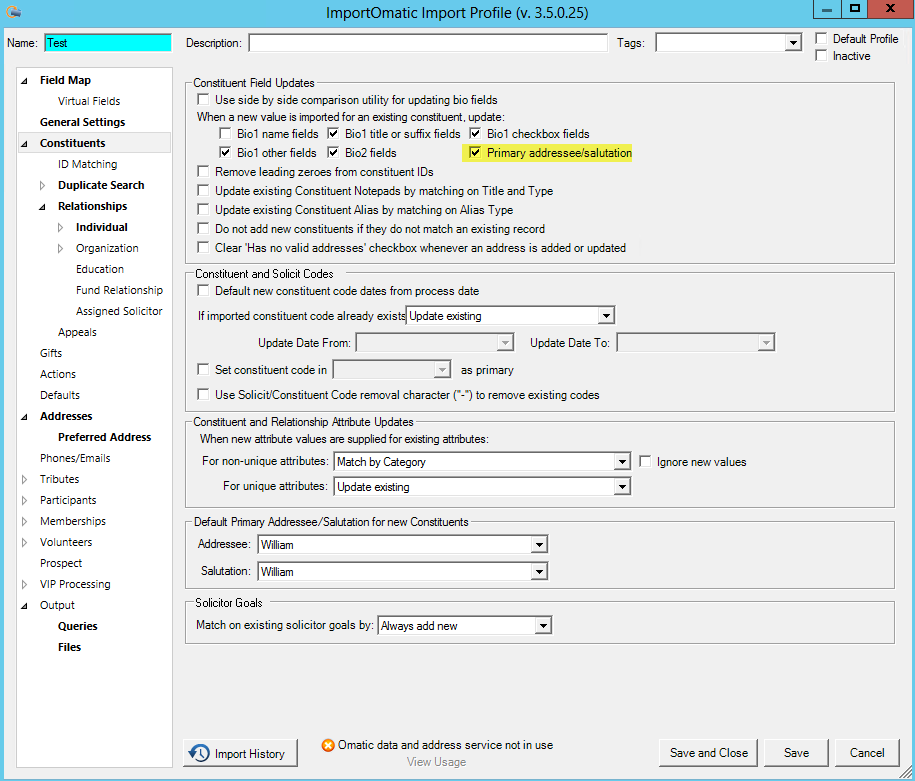Open the imported constituent code exists dropdown
The width and height of the screenshot is (915, 781).
pyautogui.click(x=604, y=315)
